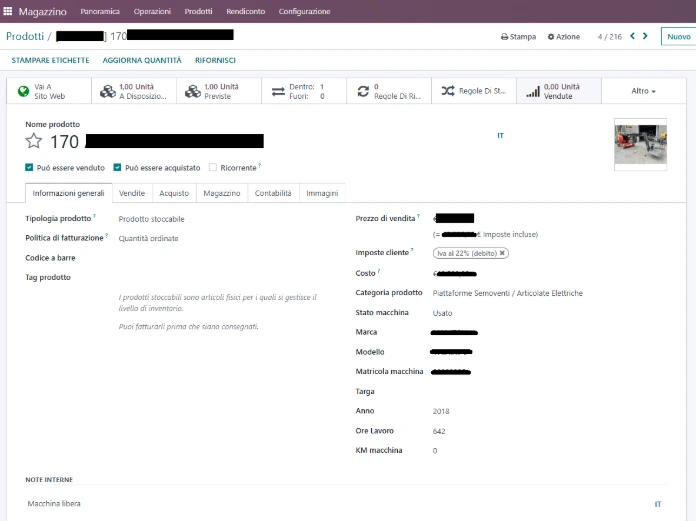
Task: Click the printer icon for Stampa
Action: 504,37
